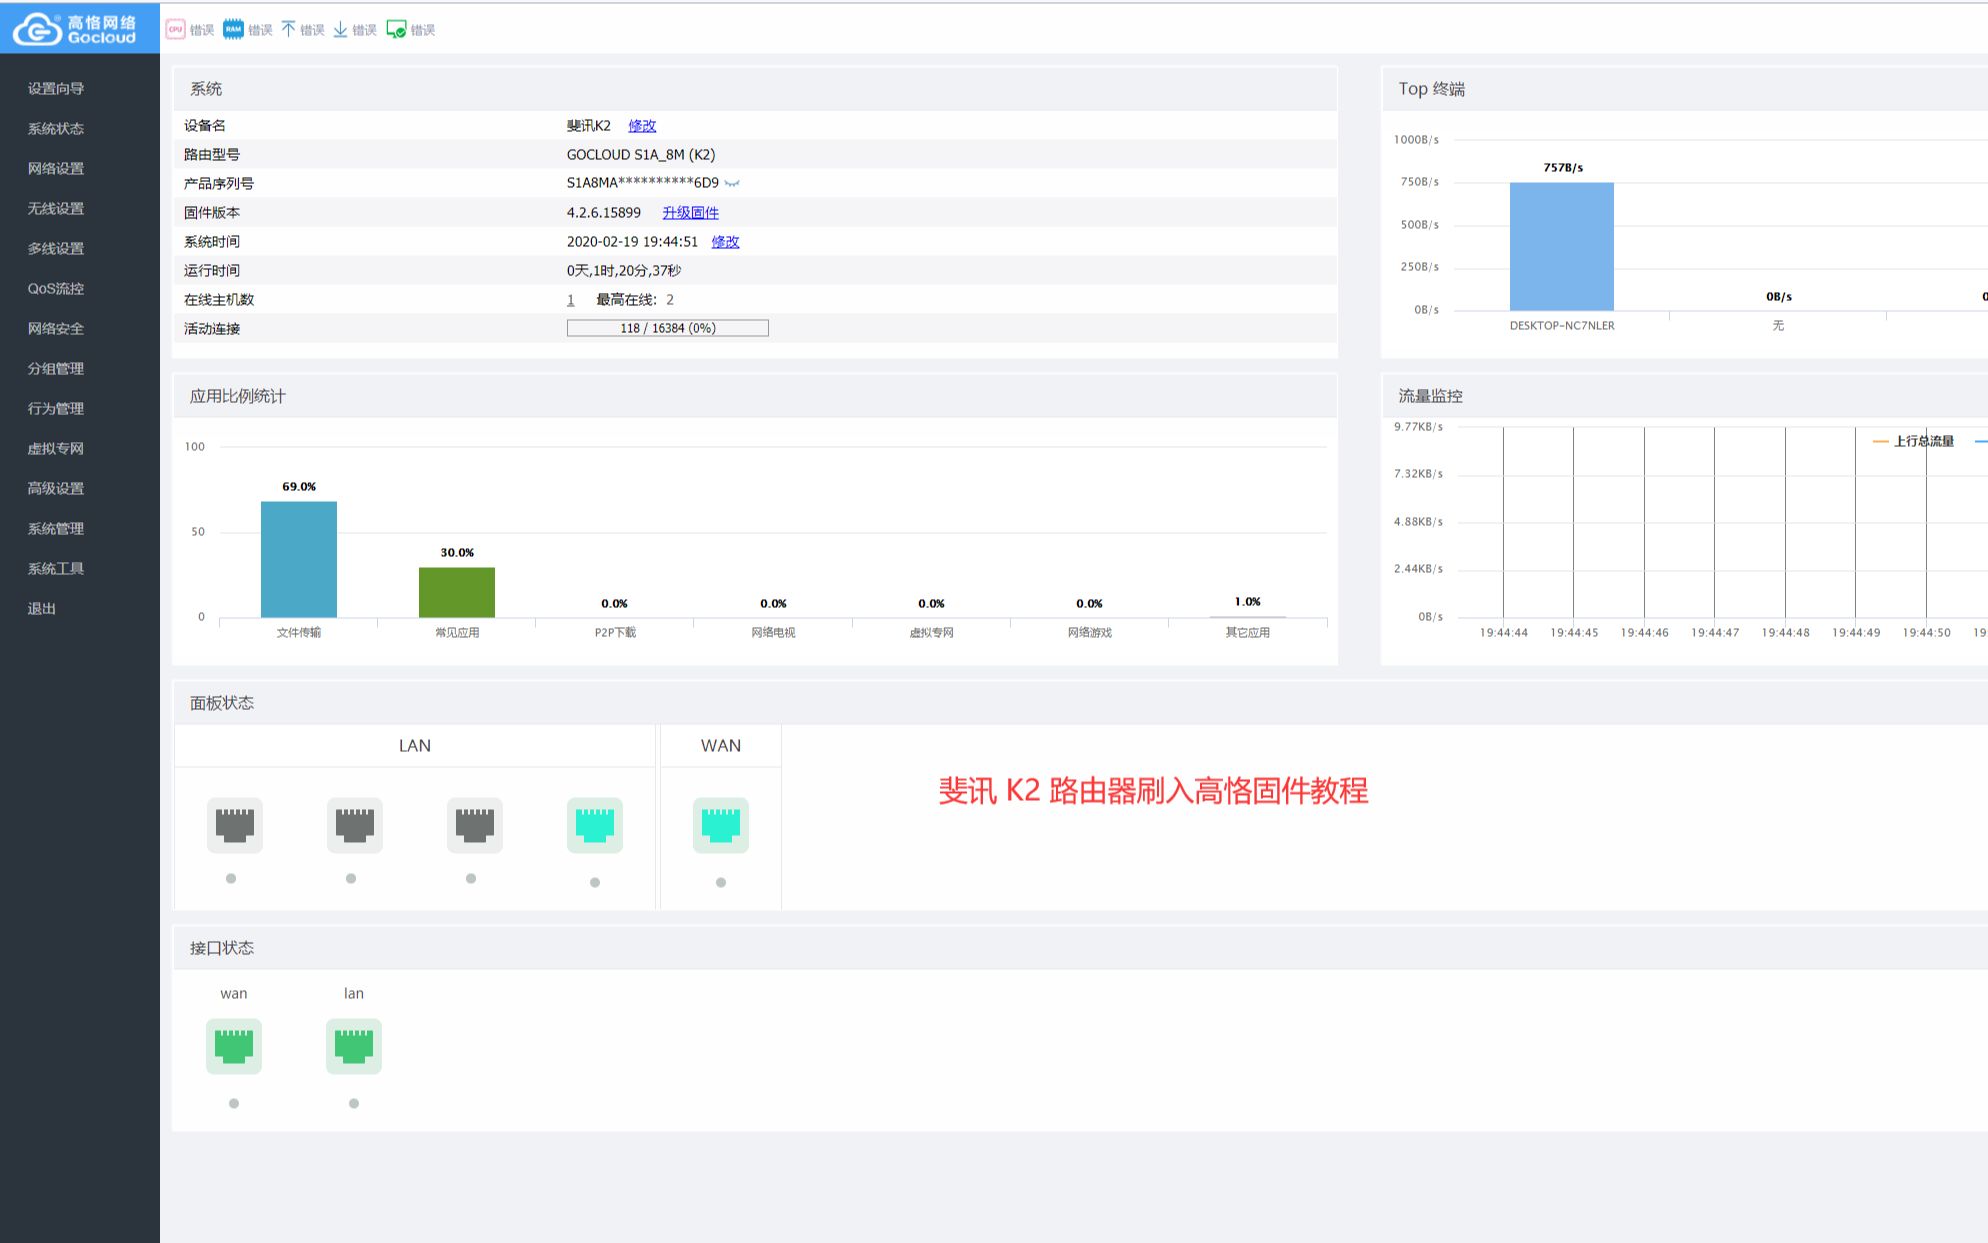Click the CPU status icon
The width and height of the screenshot is (1988, 1243).
coord(175,29)
